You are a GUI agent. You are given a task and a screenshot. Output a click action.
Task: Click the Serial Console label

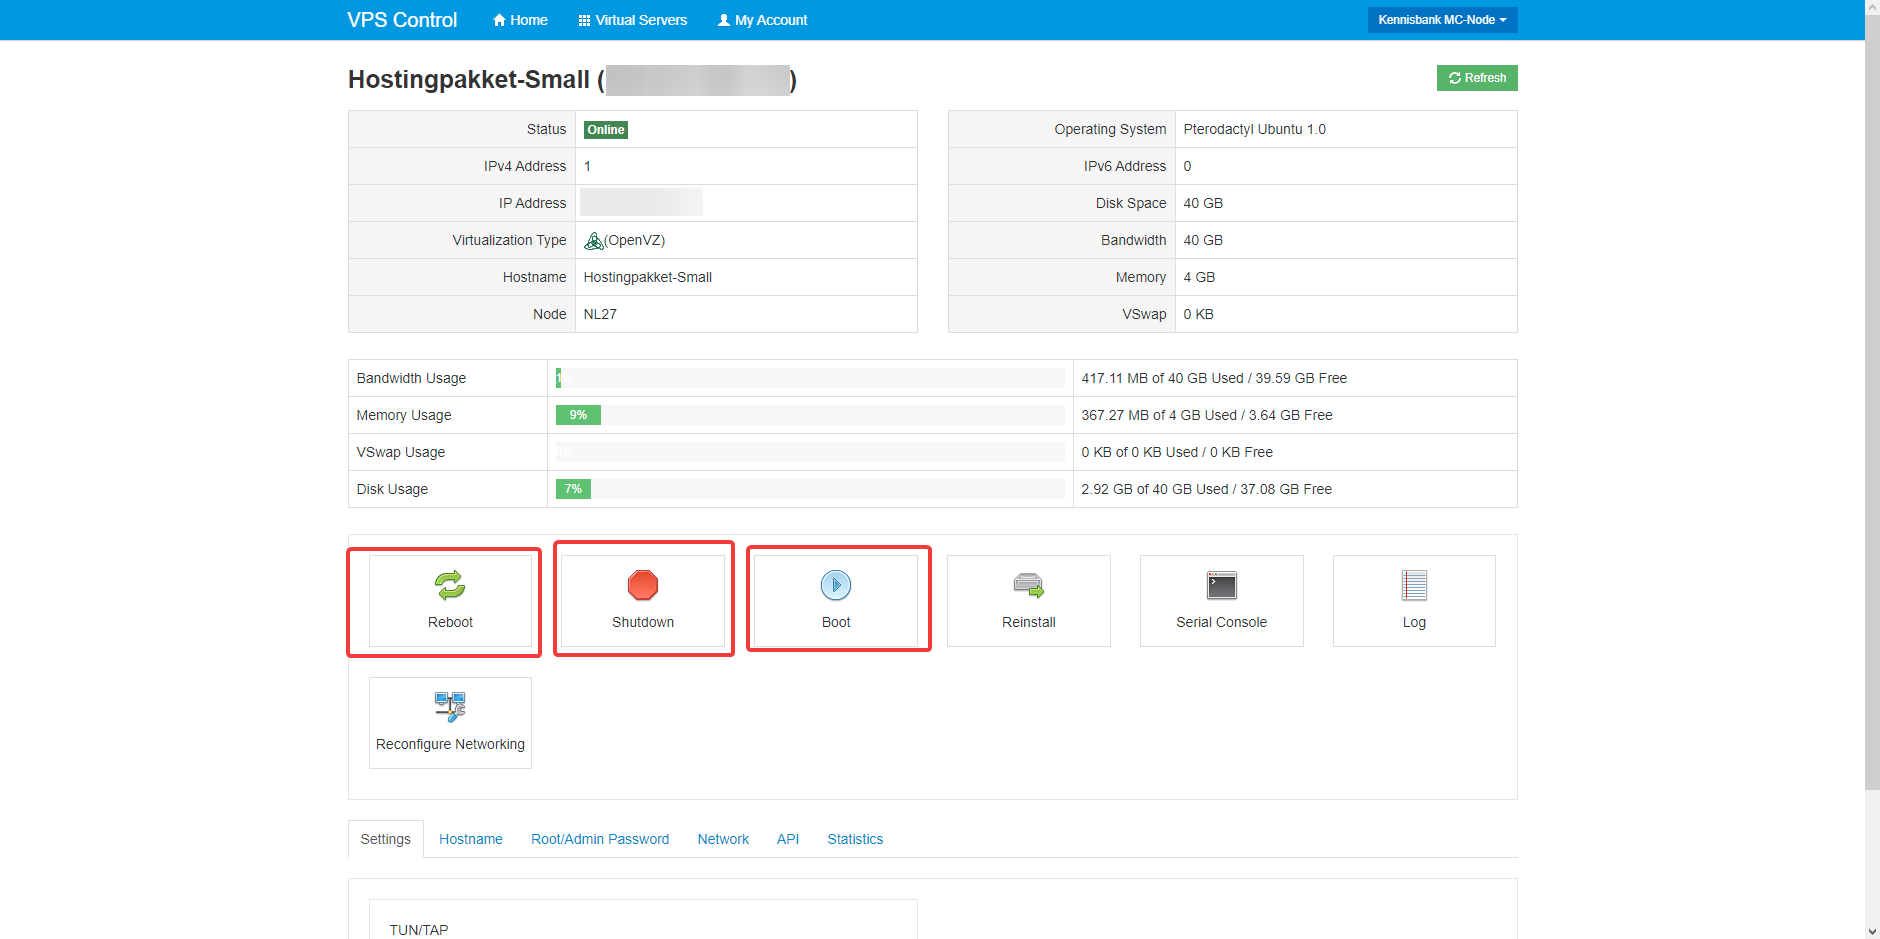pyautogui.click(x=1221, y=622)
